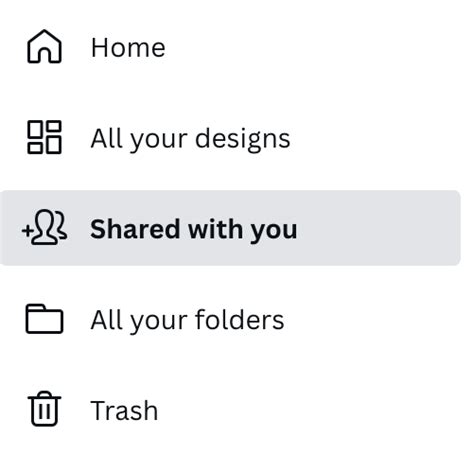Image resolution: width=474 pixels, height=472 pixels.
Task: Open All your designs
Action: pyautogui.click(x=230, y=137)
